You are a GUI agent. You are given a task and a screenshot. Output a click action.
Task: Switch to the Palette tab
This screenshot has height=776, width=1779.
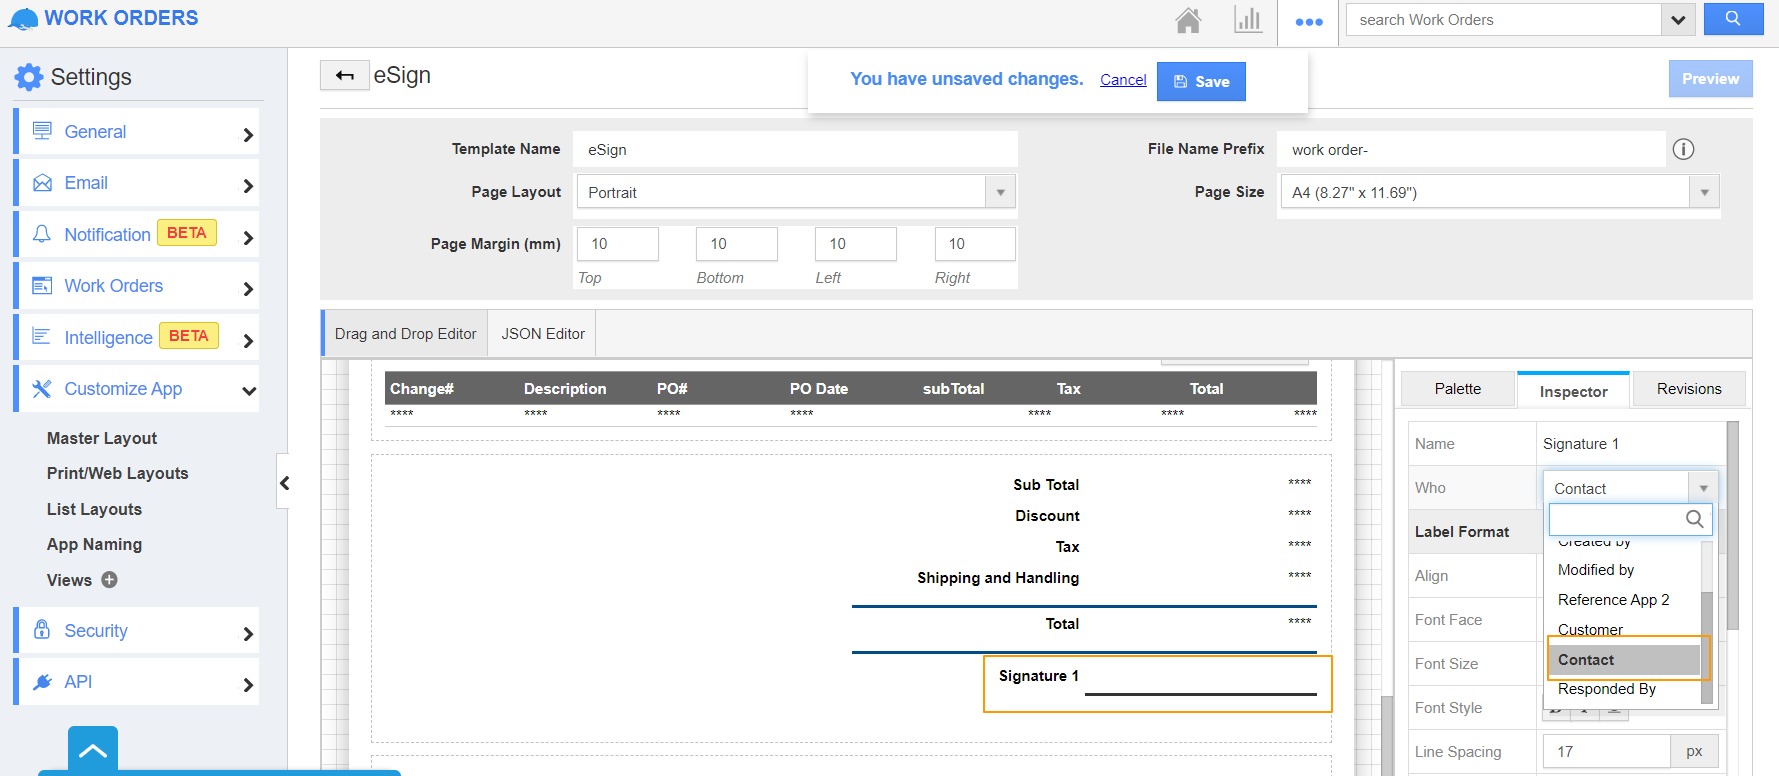(1457, 389)
